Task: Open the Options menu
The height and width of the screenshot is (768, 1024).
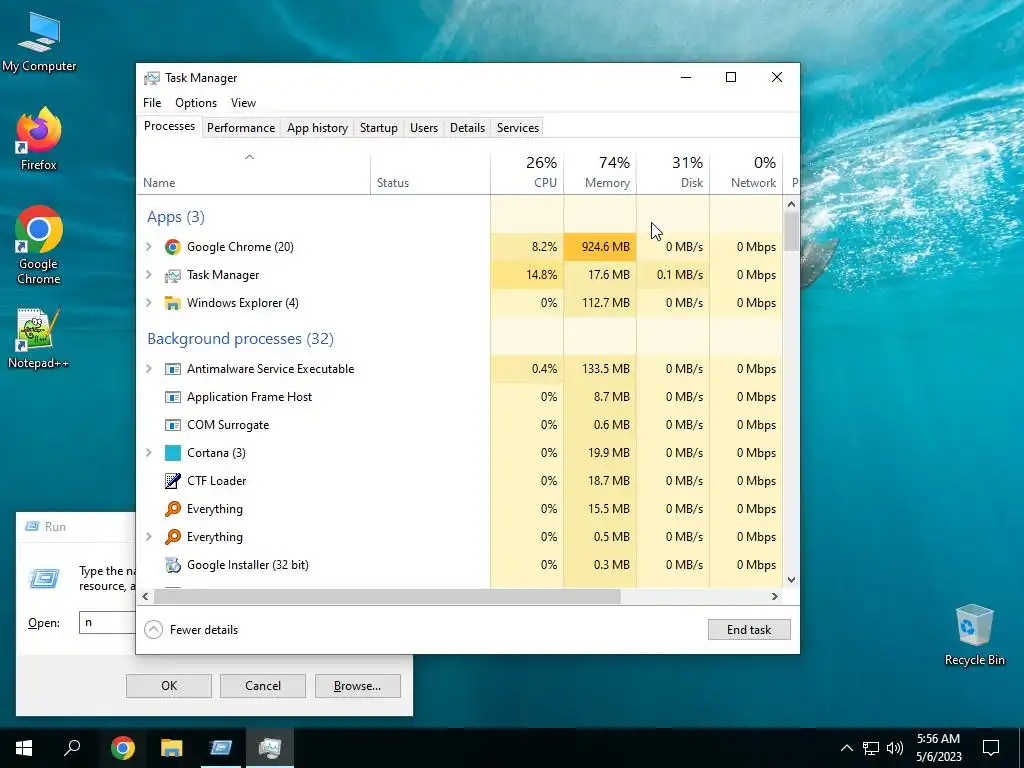Action: coord(196,103)
